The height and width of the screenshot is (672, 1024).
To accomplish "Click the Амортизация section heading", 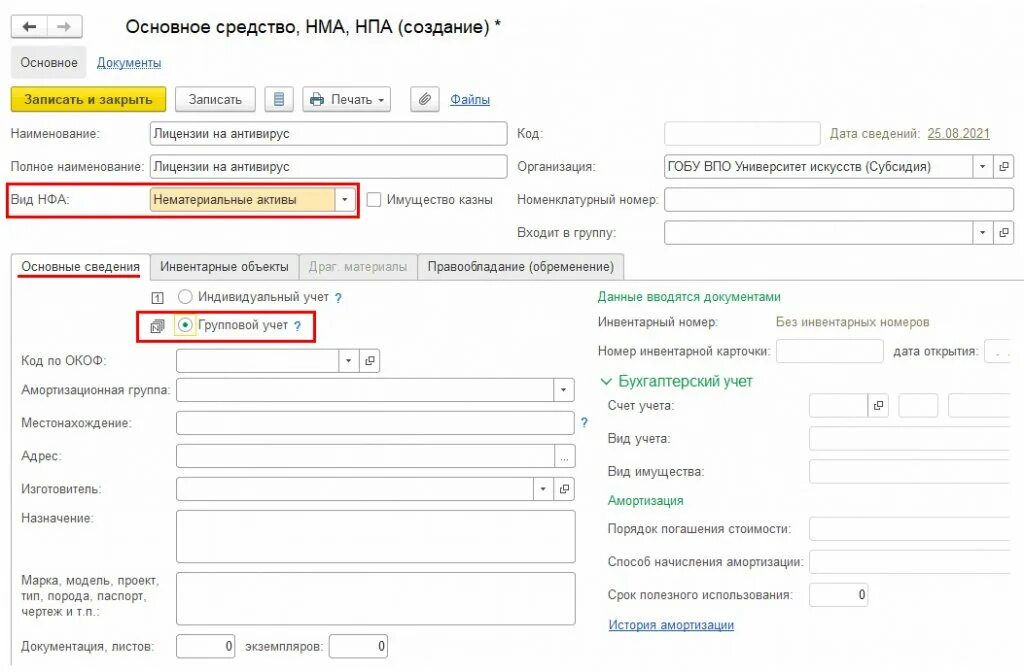I will tap(645, 501).
